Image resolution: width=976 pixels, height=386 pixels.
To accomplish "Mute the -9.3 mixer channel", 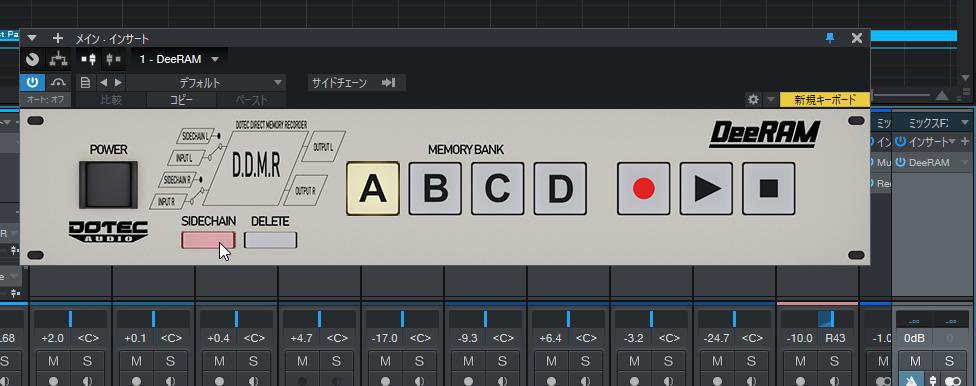I will coord(469,361).
